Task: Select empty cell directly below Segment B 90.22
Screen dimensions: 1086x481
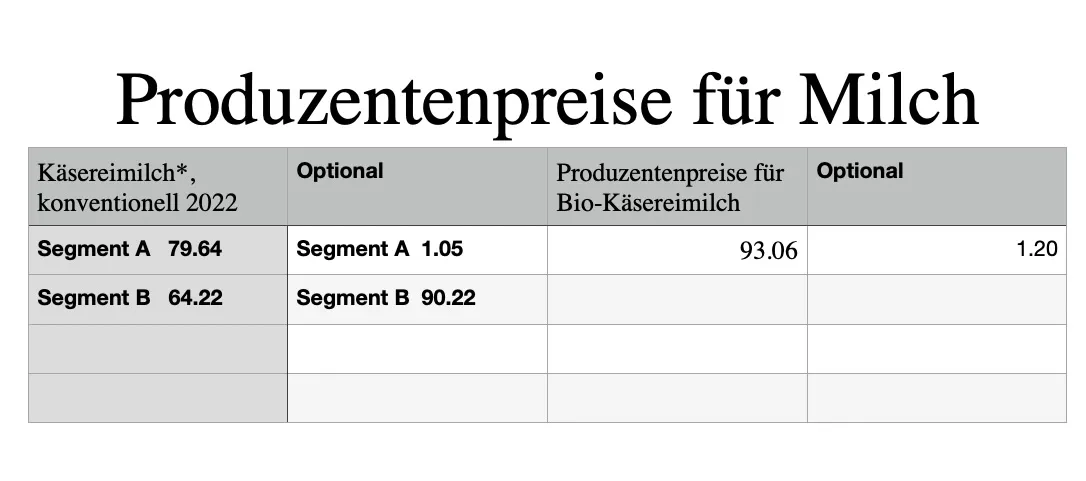Action: (417, 348)
